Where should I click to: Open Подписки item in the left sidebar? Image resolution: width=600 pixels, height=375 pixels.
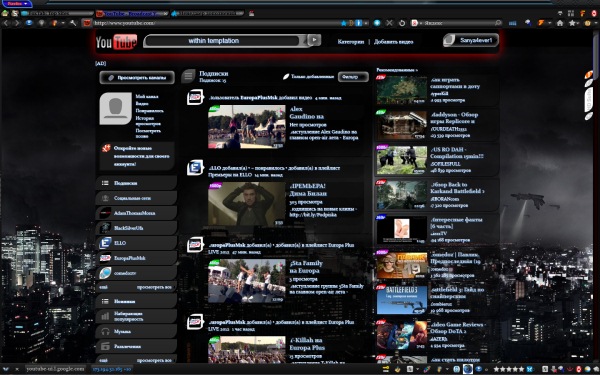point(136,183)
